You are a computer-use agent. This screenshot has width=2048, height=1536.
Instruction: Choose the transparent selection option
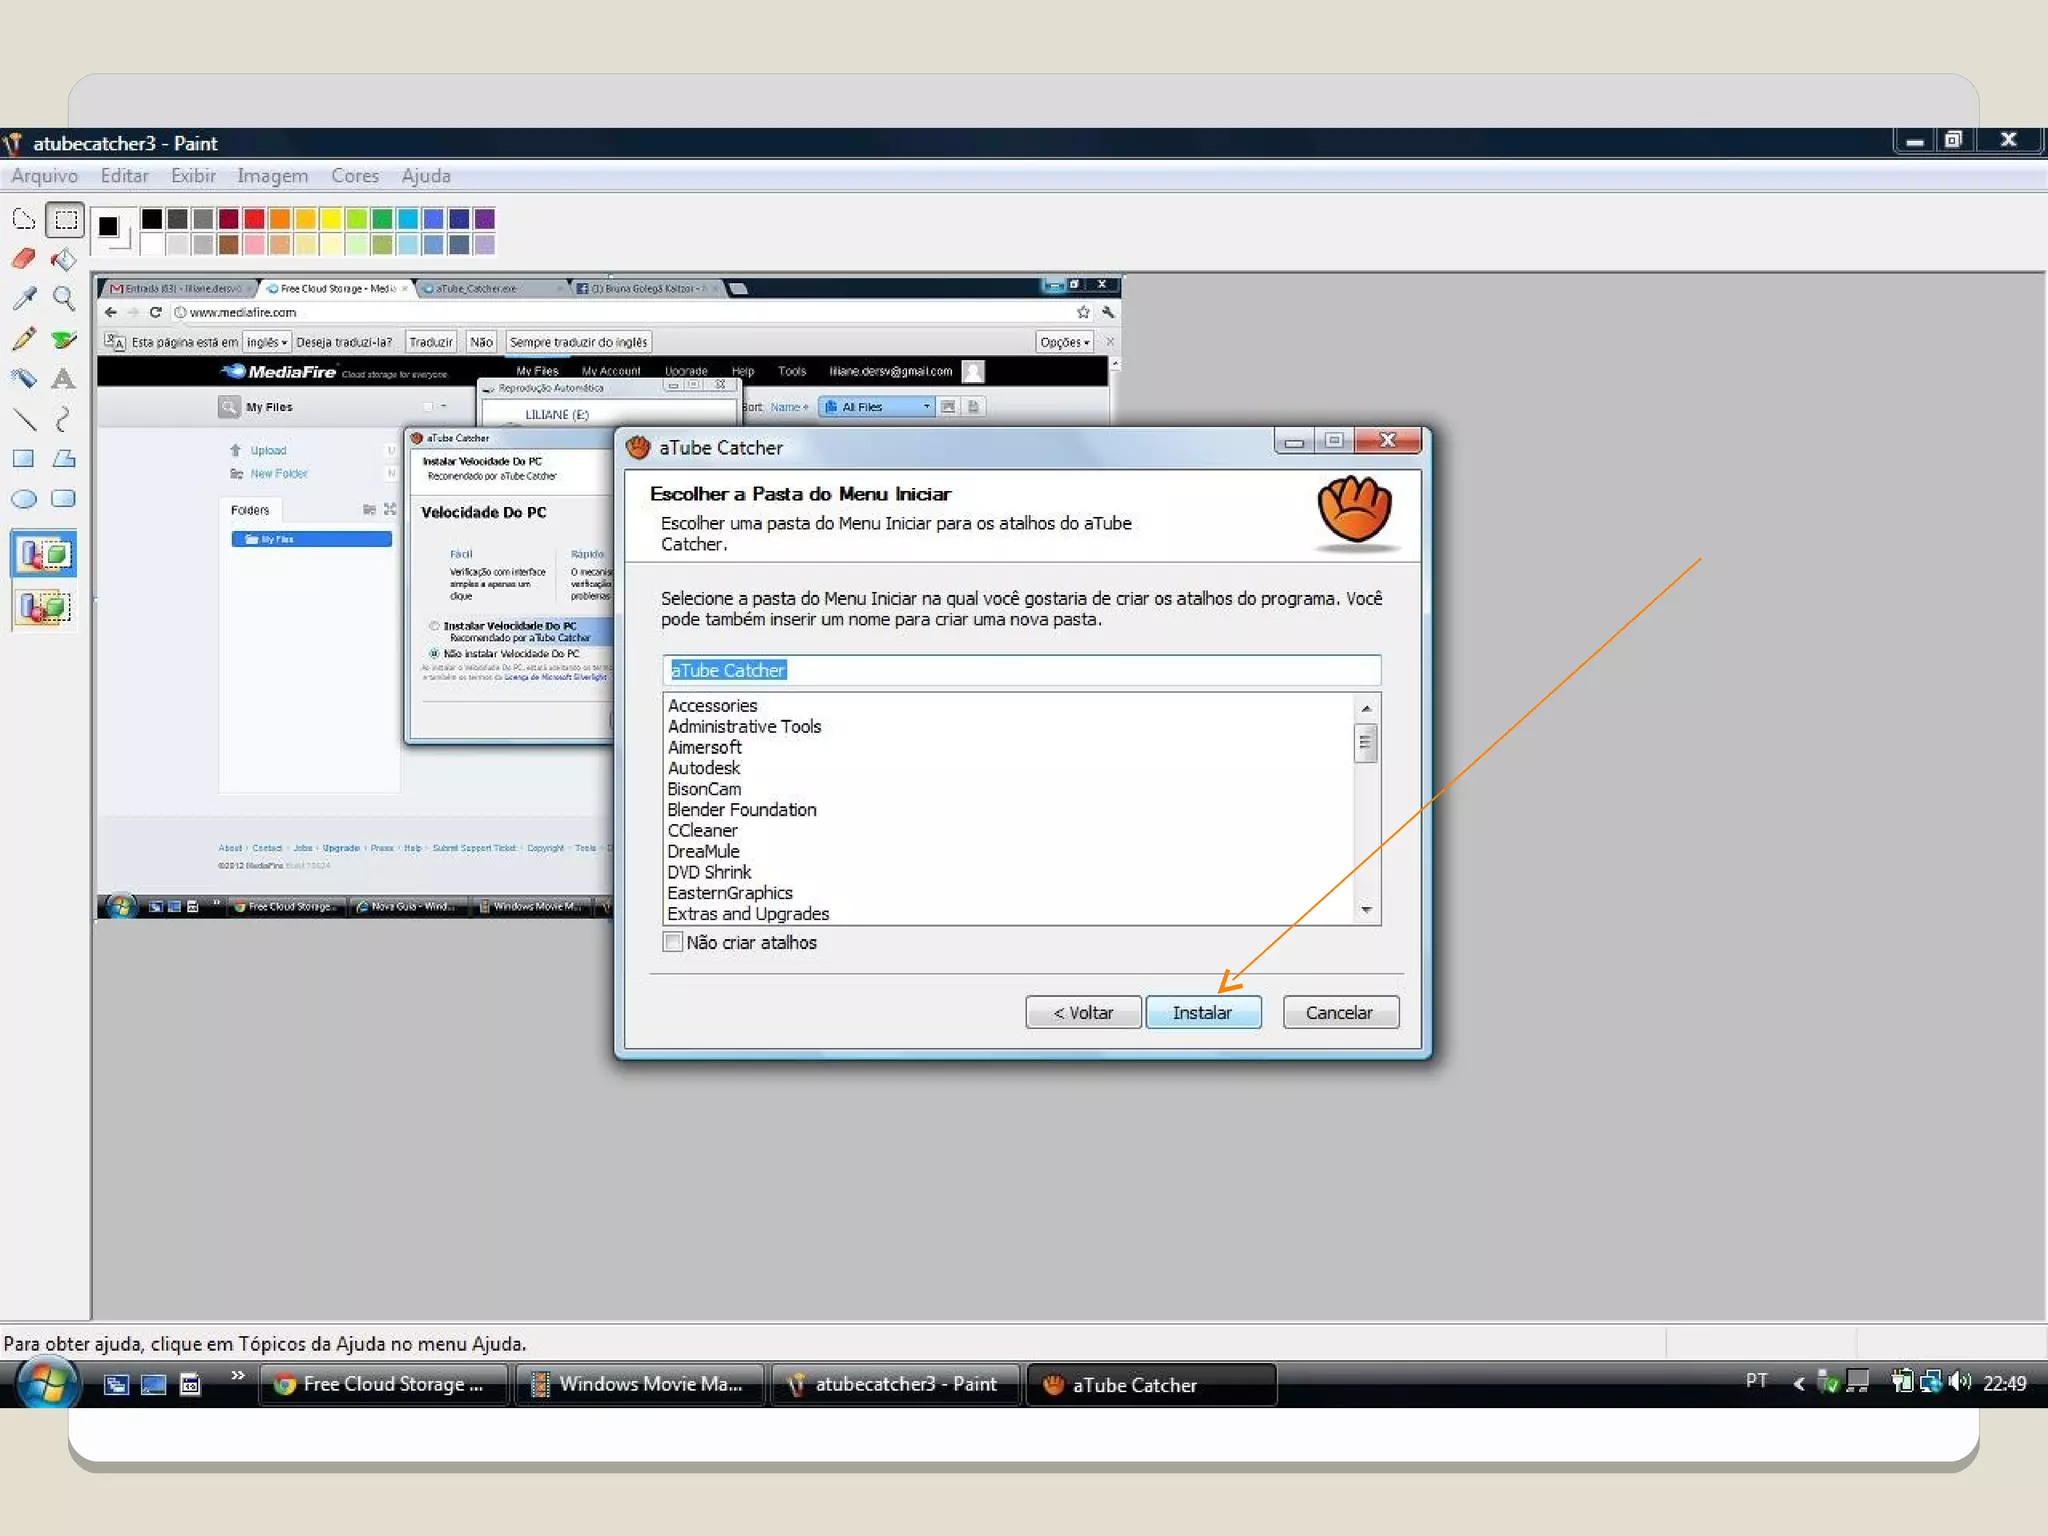point(44,607)
